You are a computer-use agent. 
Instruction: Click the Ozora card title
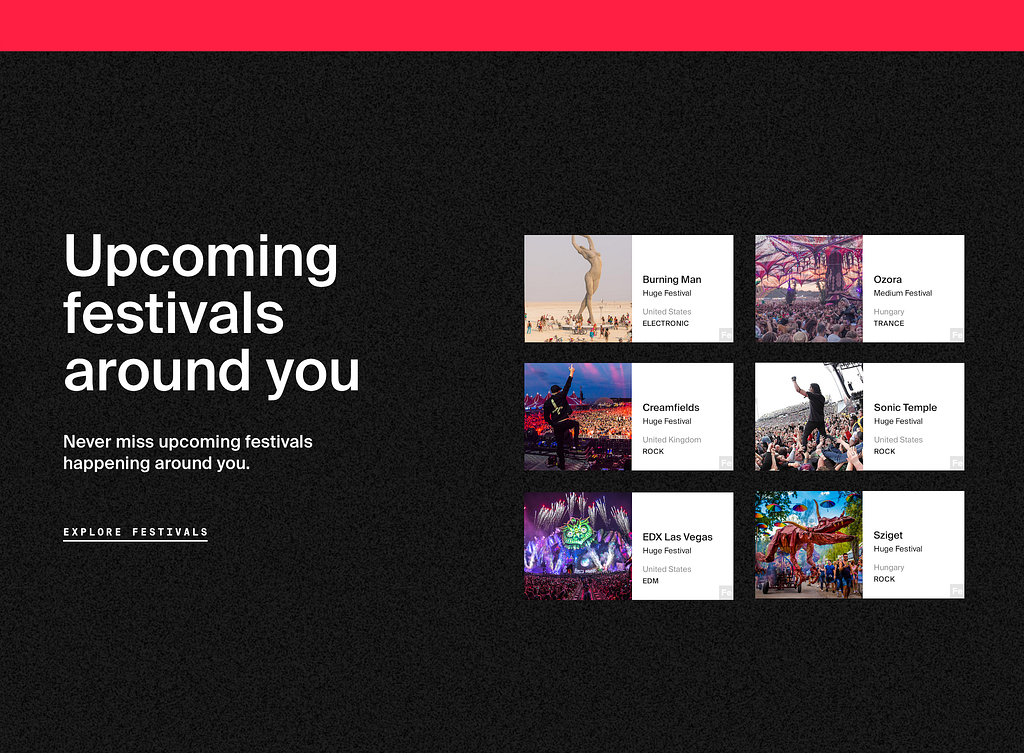click(888, 280)
